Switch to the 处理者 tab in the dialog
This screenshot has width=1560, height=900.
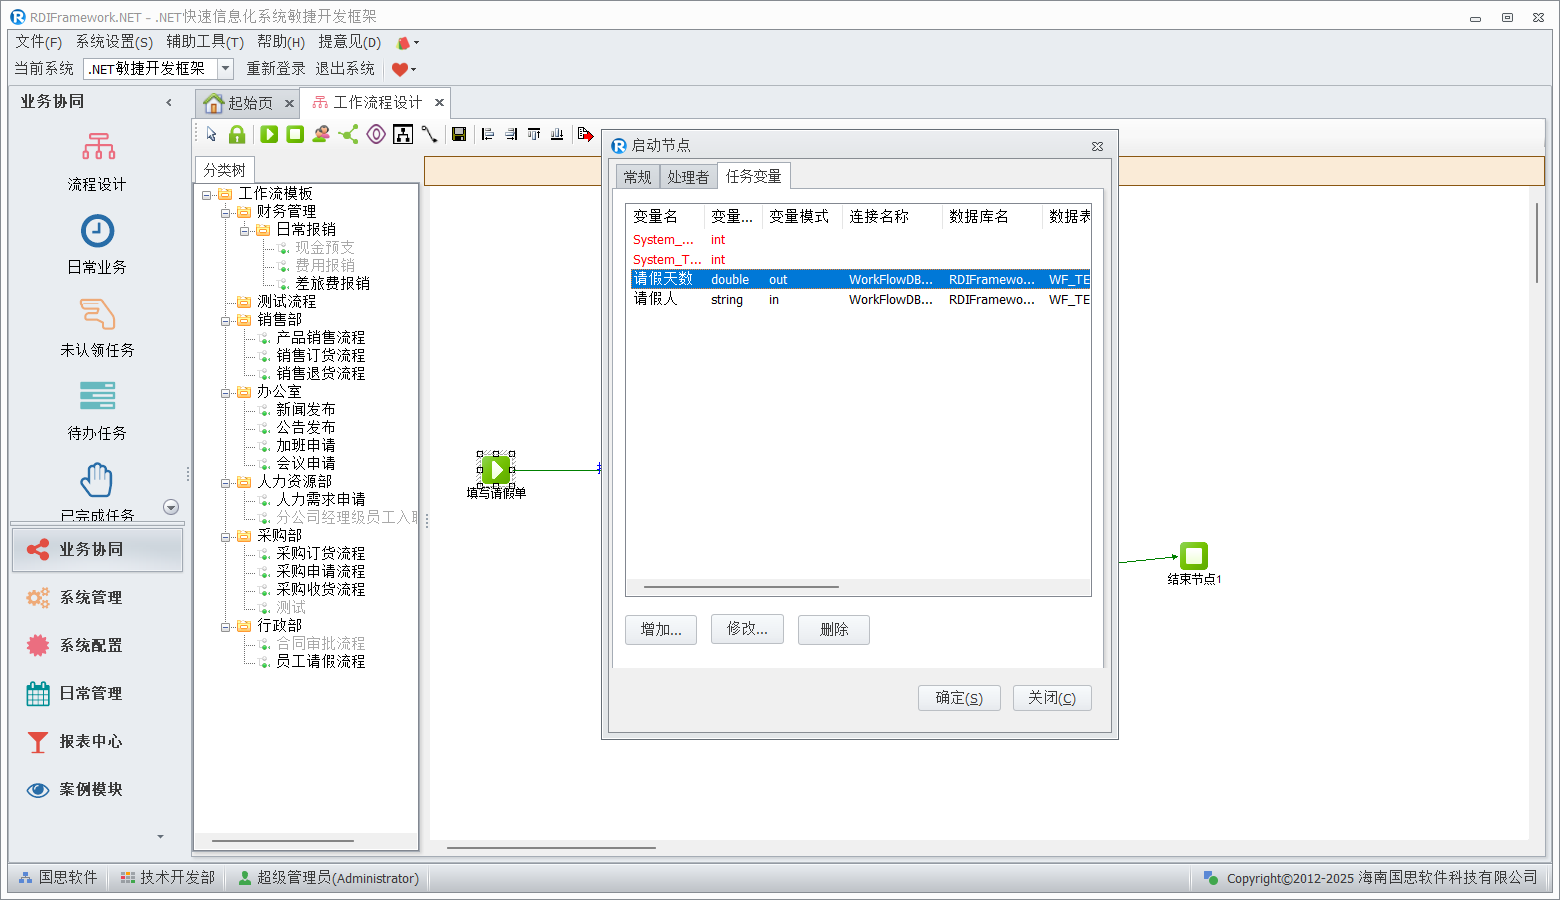tap(688, 177)
